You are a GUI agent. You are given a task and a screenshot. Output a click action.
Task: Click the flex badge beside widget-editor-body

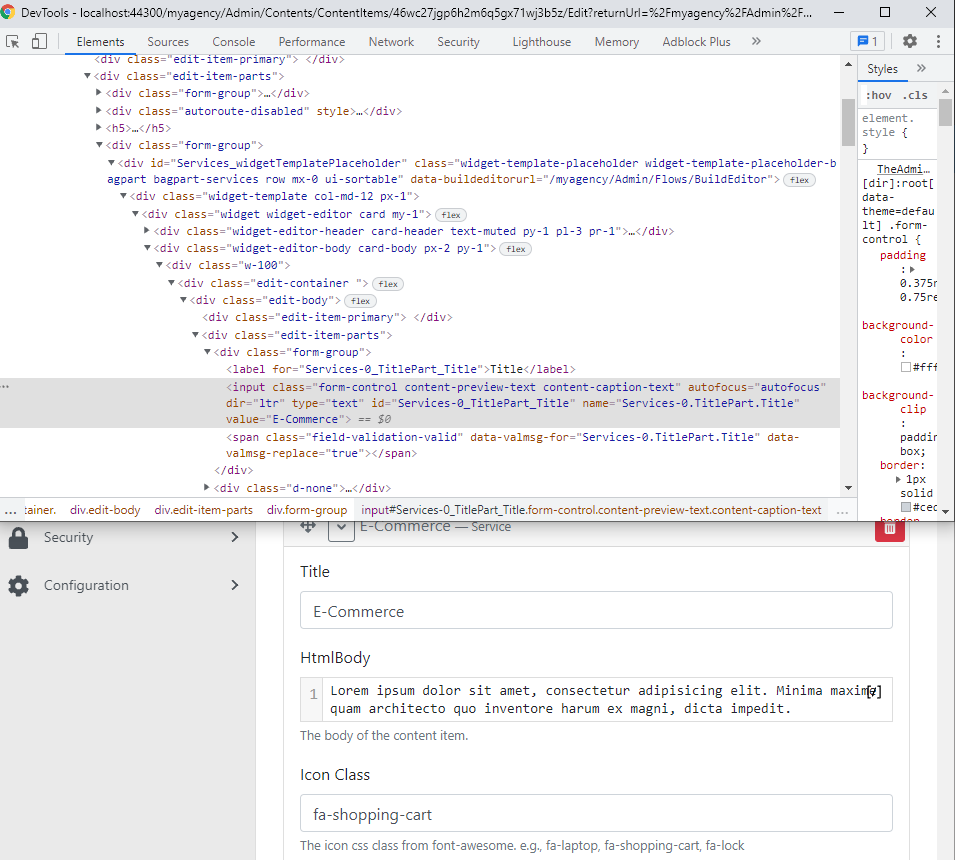[515, 249]
